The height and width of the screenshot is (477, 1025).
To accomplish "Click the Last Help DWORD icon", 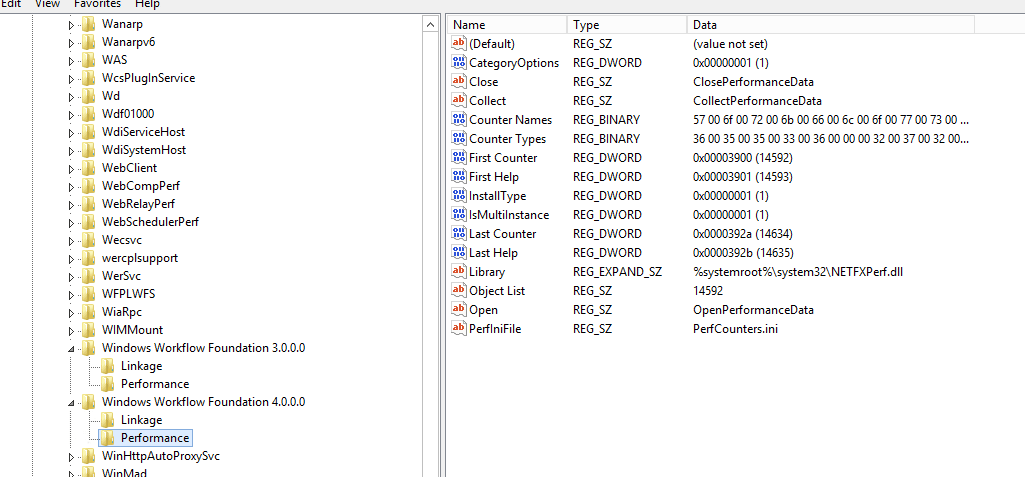I will (x=459, y=252).
